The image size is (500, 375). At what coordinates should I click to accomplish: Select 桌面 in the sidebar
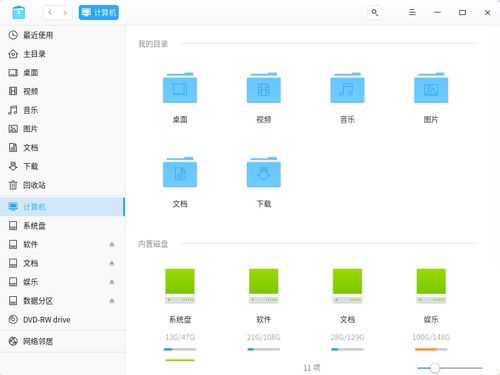62,72
